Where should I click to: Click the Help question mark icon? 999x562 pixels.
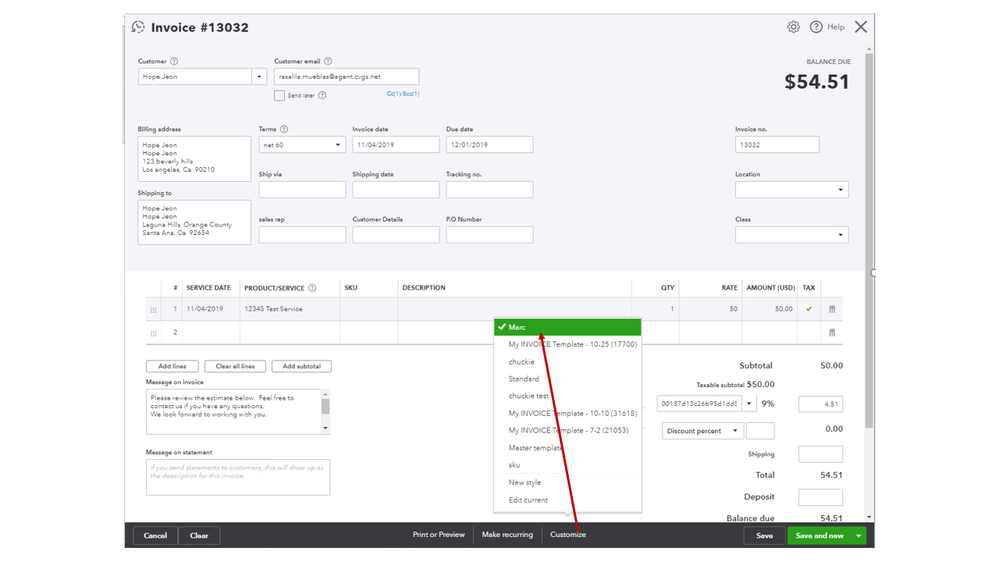tap(816, 27)
